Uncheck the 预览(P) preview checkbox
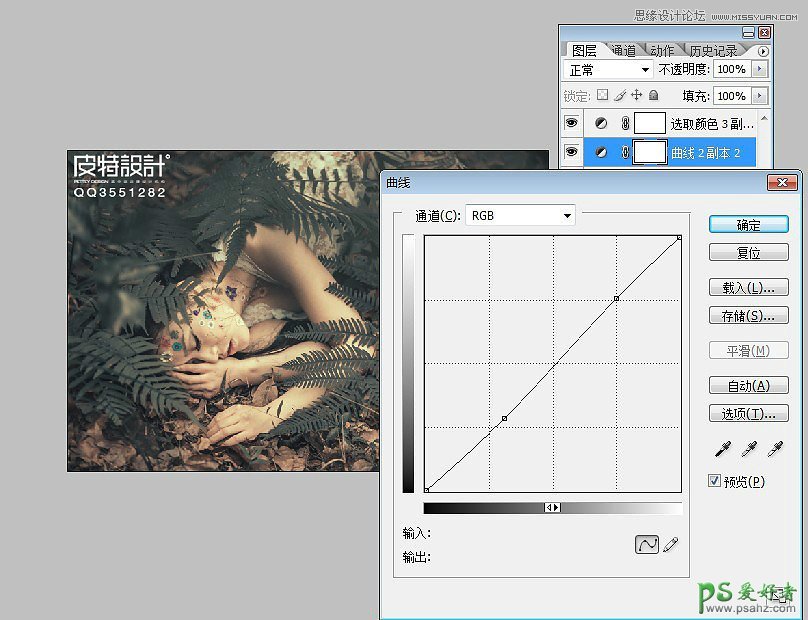 click(714, 481)
